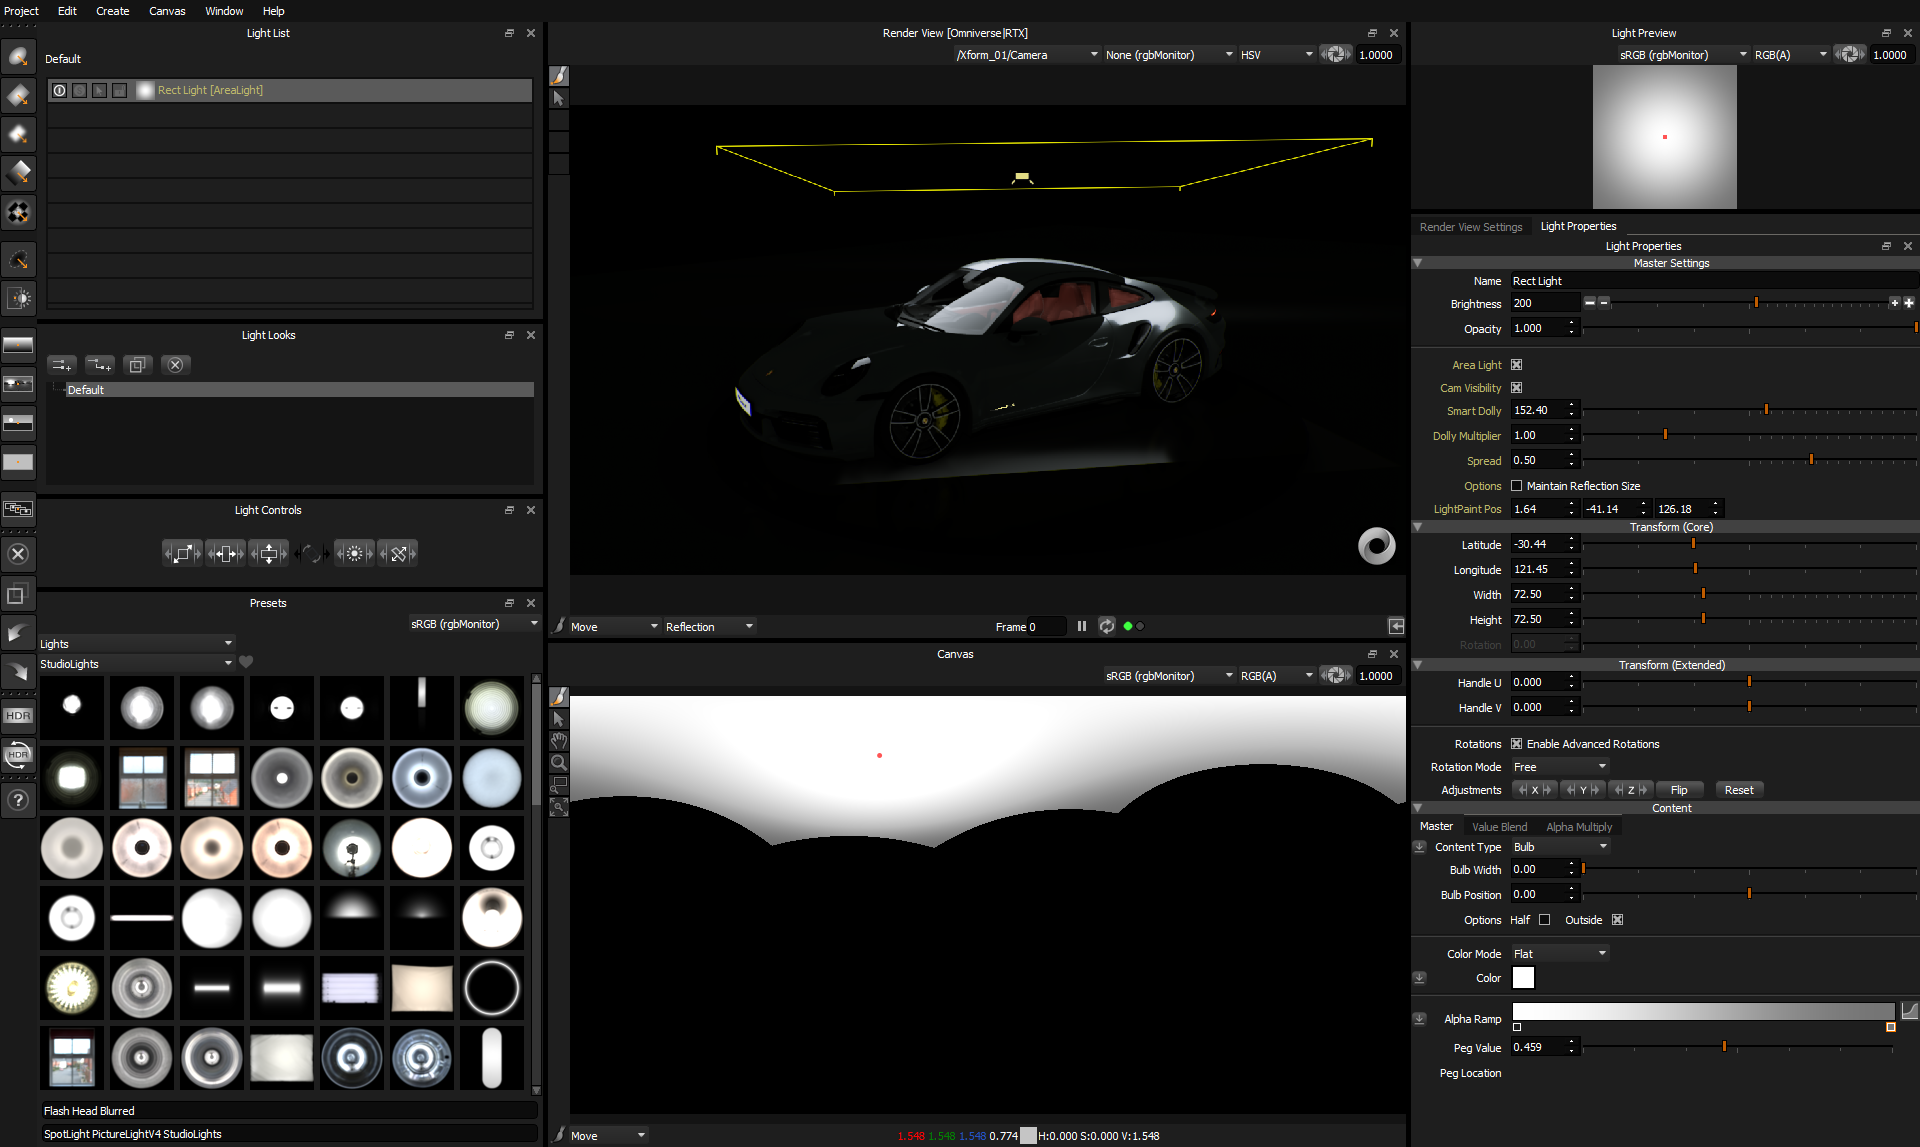Switch to the Value Blend tab
1920x1147 pixels.
[1499, 827]
